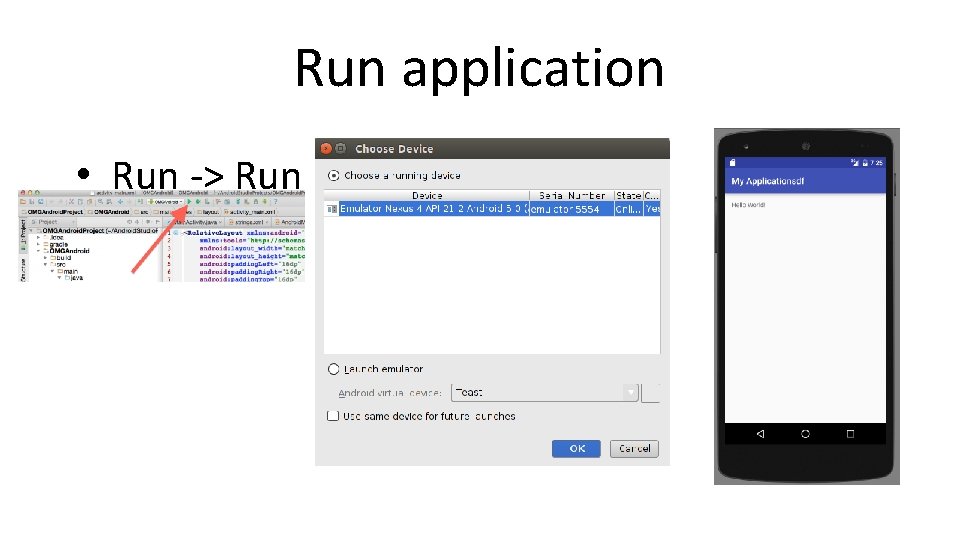Screen dimensions: 960x540
Task: Open the OMGAndroid run configuration dropdown
Action: (165, 201)
